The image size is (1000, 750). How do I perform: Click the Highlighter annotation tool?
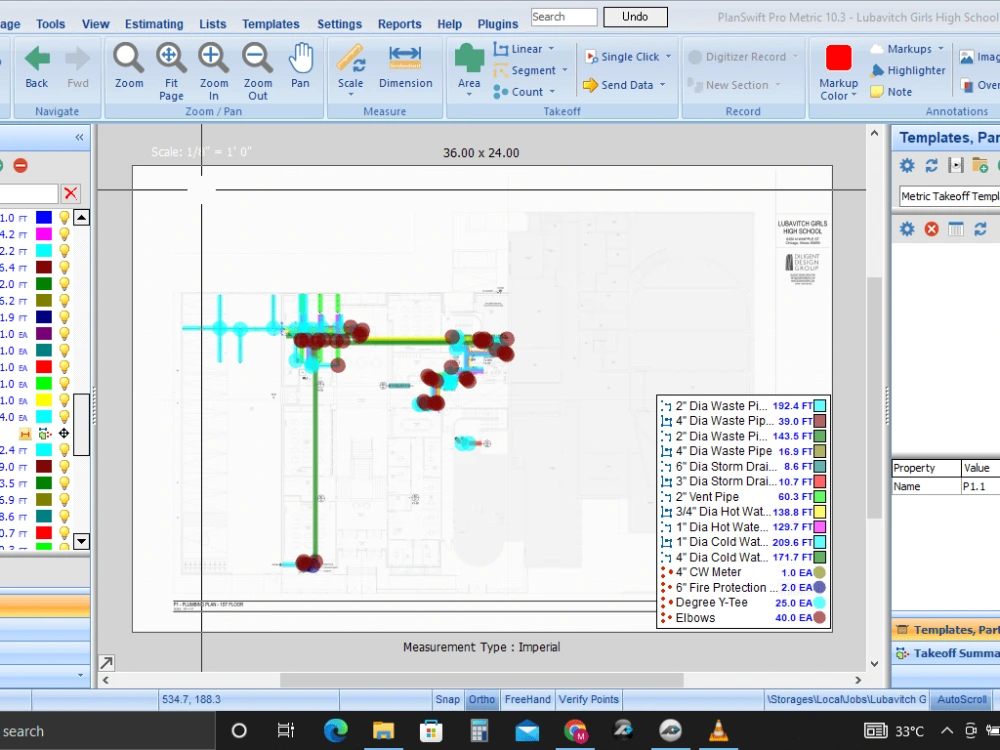[x=908, y=70]
